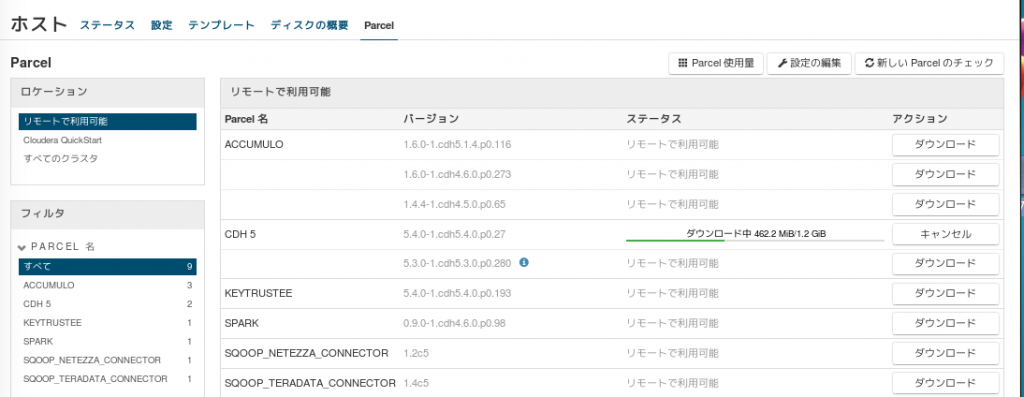The image size is (1024, 397).
Task: Click version text 1.4c5
Action: tap(416, 382)
